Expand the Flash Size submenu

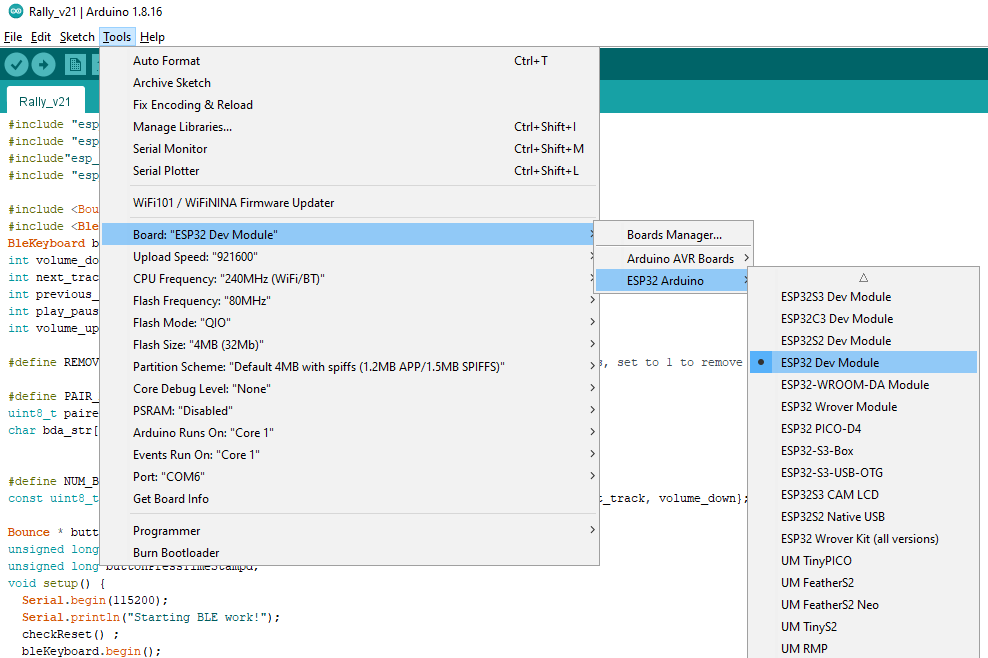pos(350,345)
